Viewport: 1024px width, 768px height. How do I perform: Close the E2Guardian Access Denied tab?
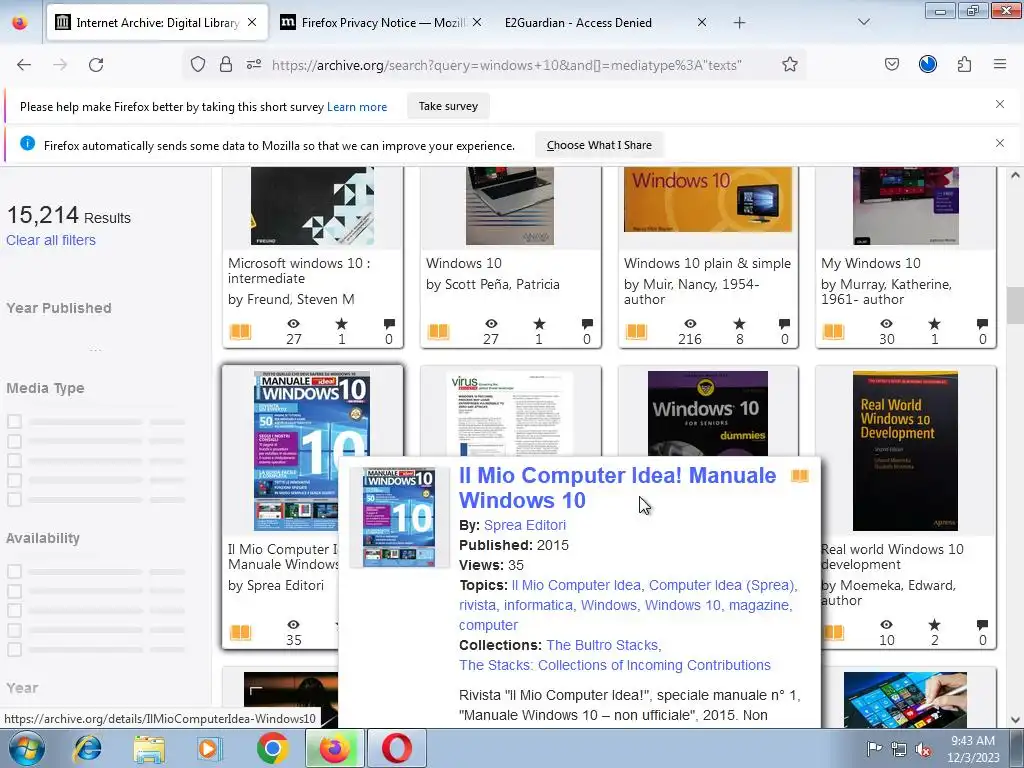pyautogui.click(x=702, y=22)
